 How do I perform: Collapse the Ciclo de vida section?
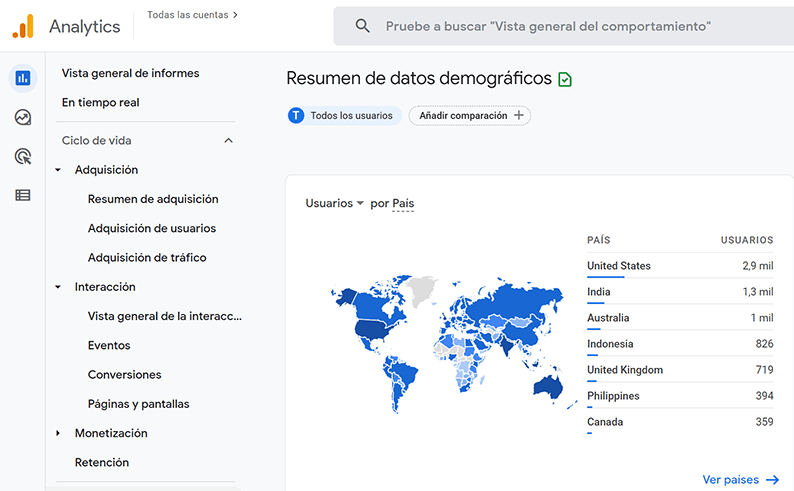(228, 141)
